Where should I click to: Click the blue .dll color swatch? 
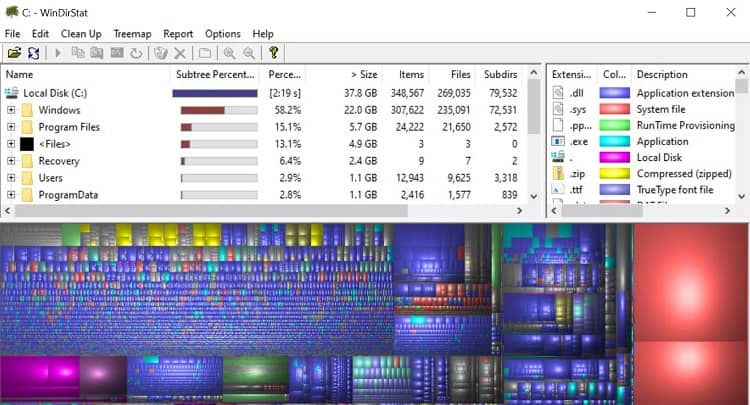[615, 93]
